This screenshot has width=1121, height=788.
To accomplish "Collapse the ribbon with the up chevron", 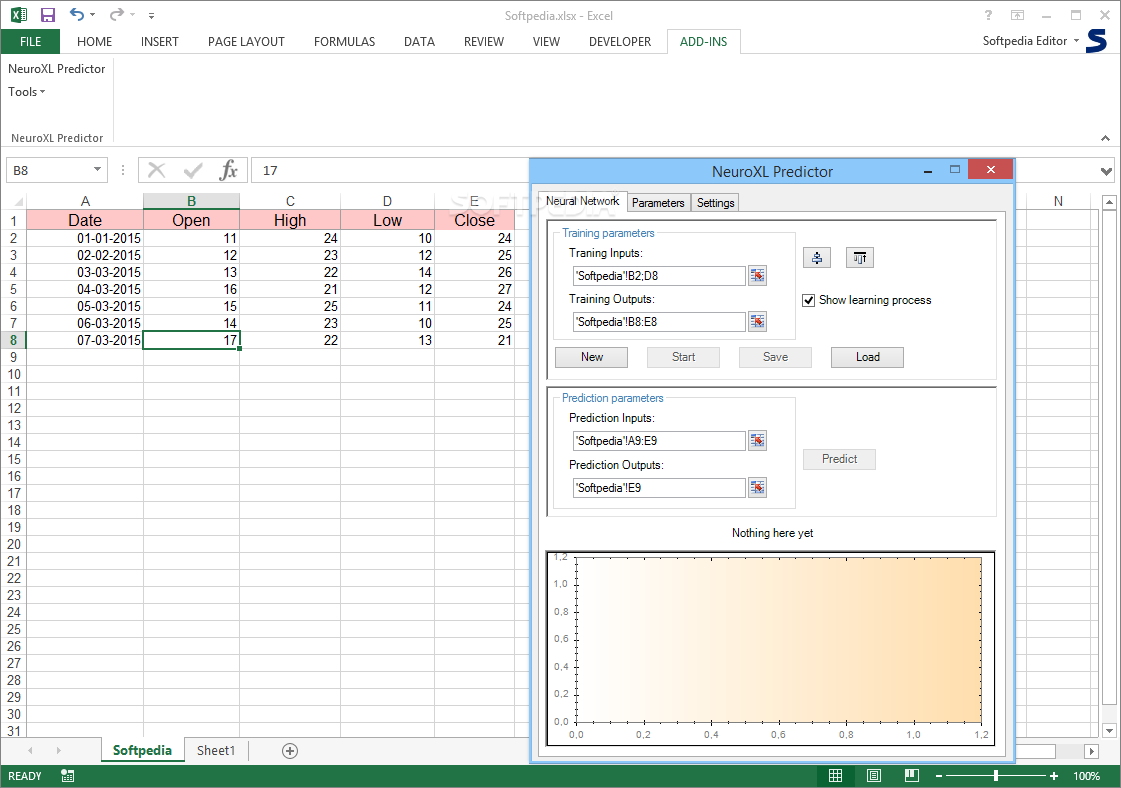I will tap(1105, 138).
